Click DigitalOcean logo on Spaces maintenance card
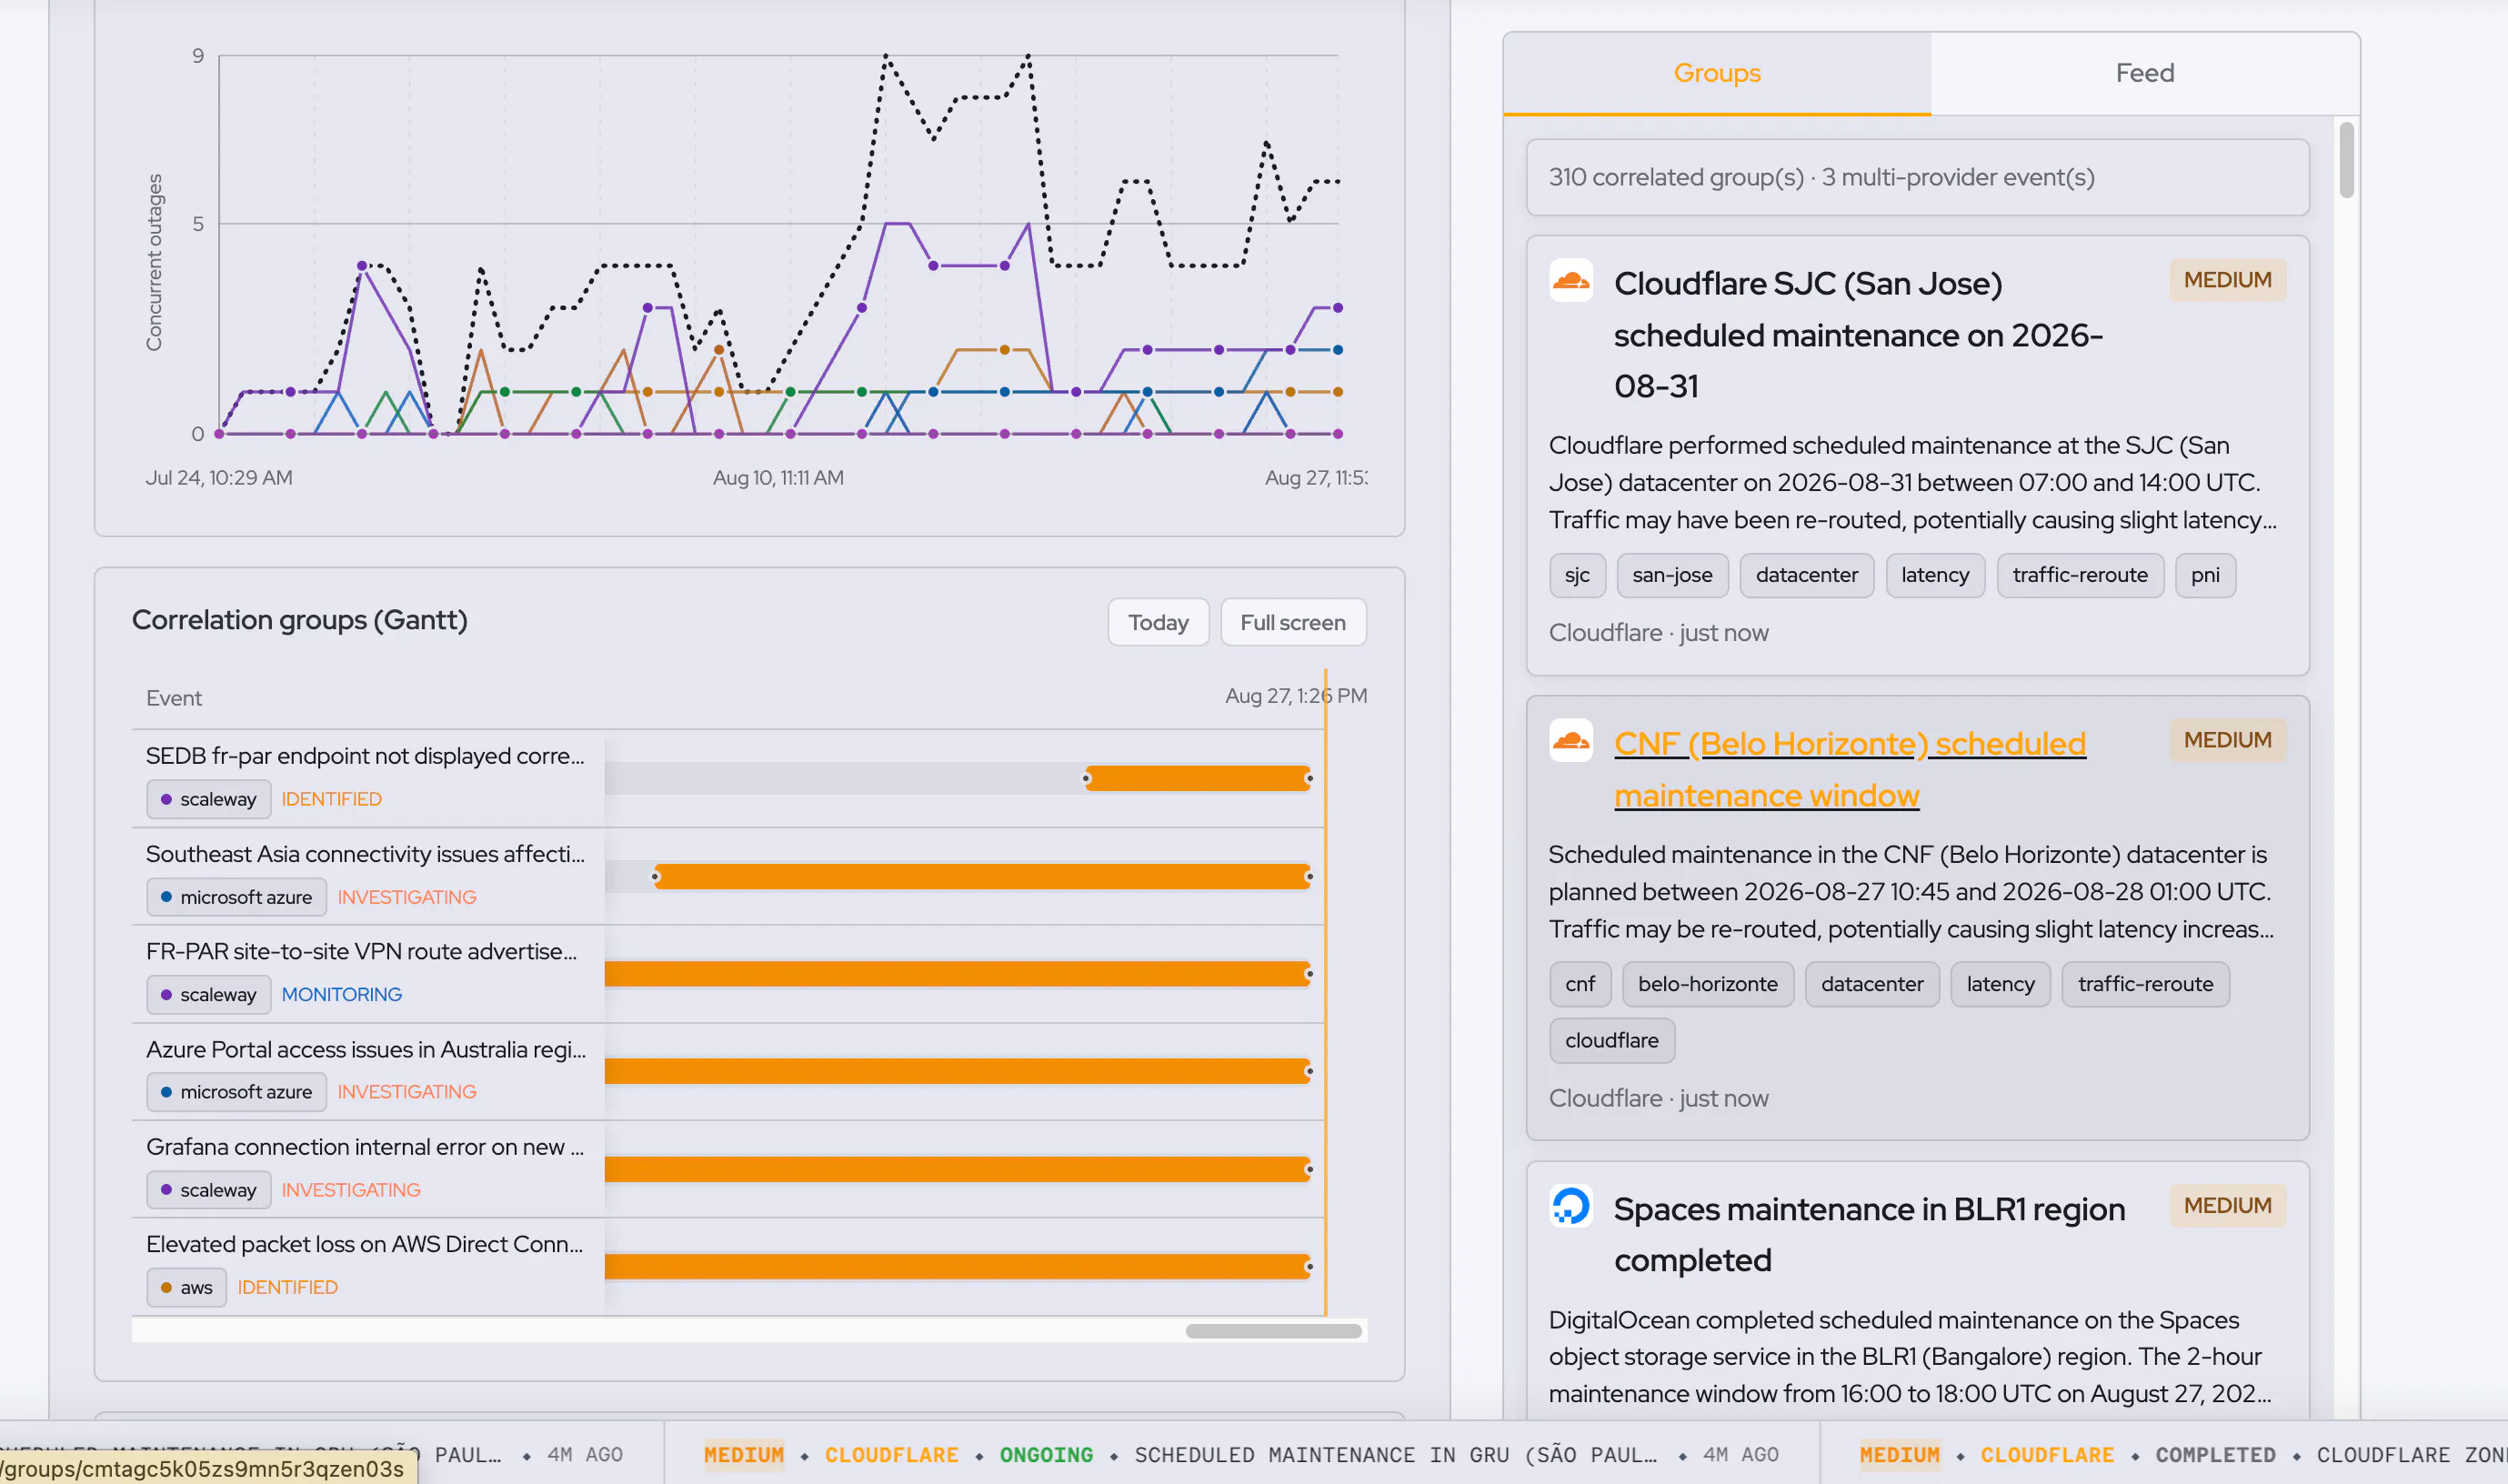The height and width of the screenshot is (1484, 2508). (1570, 1206)
